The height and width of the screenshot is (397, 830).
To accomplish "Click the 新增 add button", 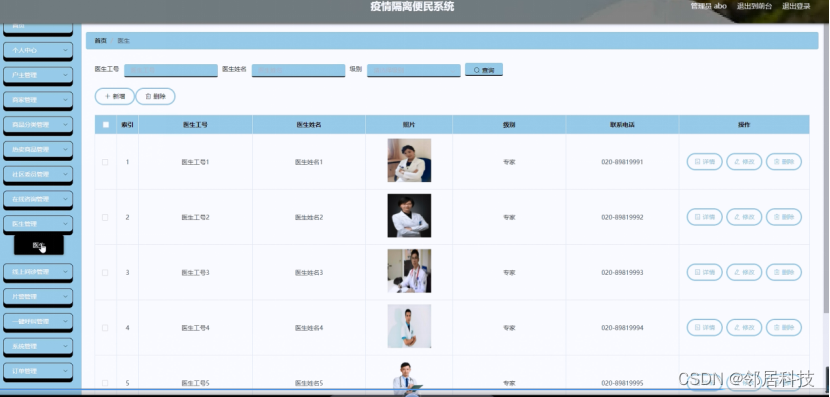I will click(114, 96).
